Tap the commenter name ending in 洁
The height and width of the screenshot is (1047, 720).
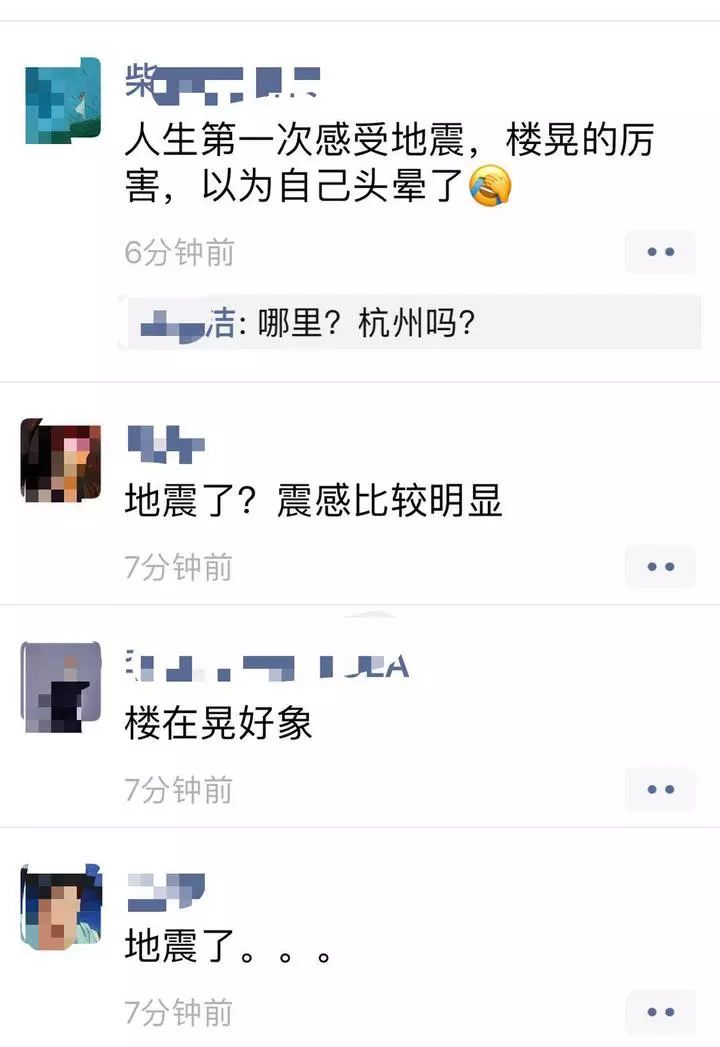188,324
